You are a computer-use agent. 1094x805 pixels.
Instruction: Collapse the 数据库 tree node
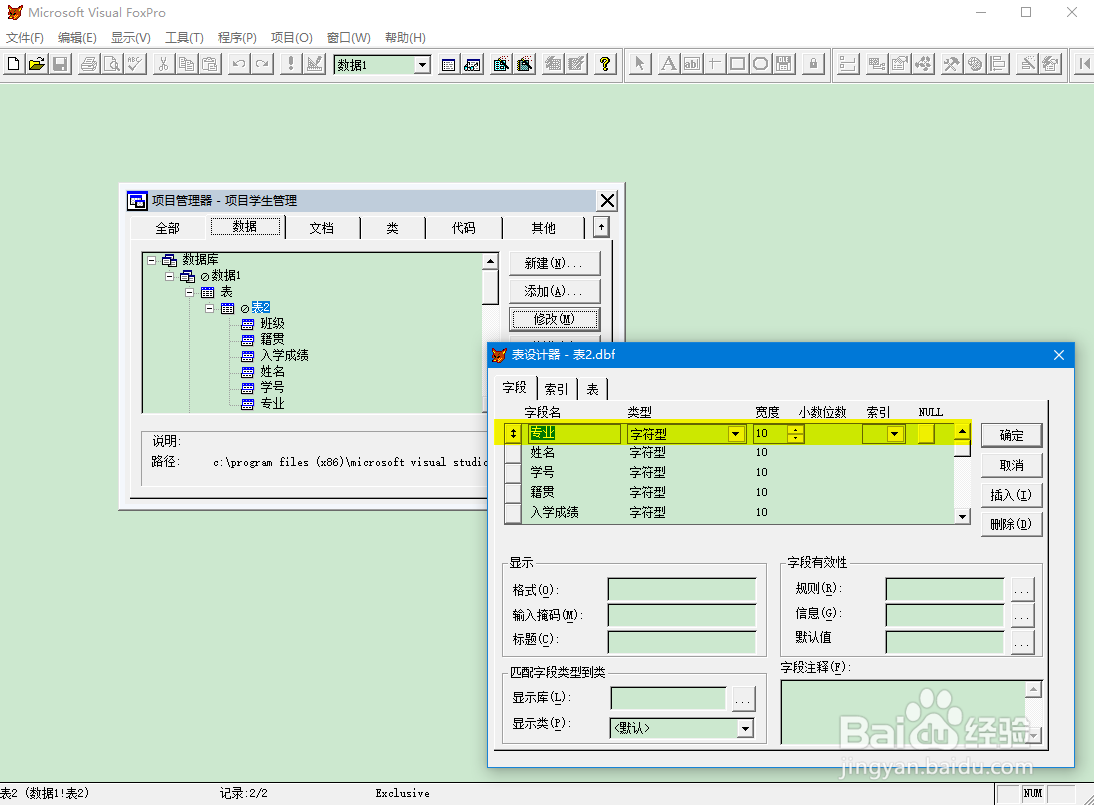[151, 259]
